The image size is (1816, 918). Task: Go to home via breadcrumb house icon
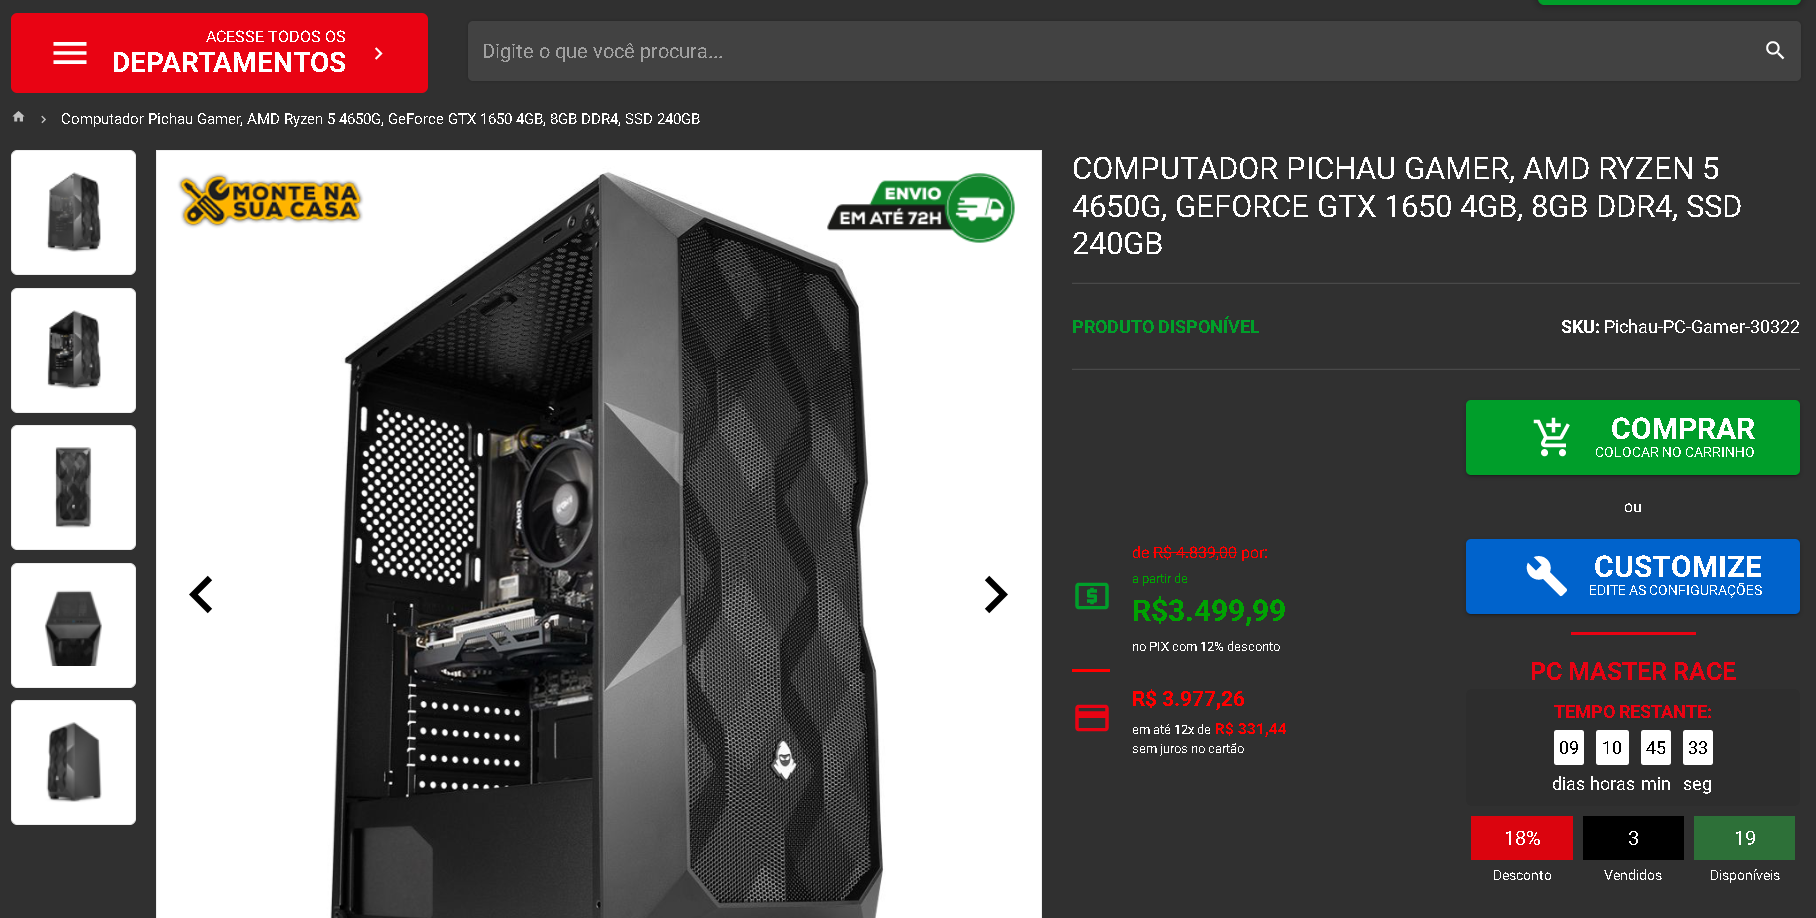[18, 117]
